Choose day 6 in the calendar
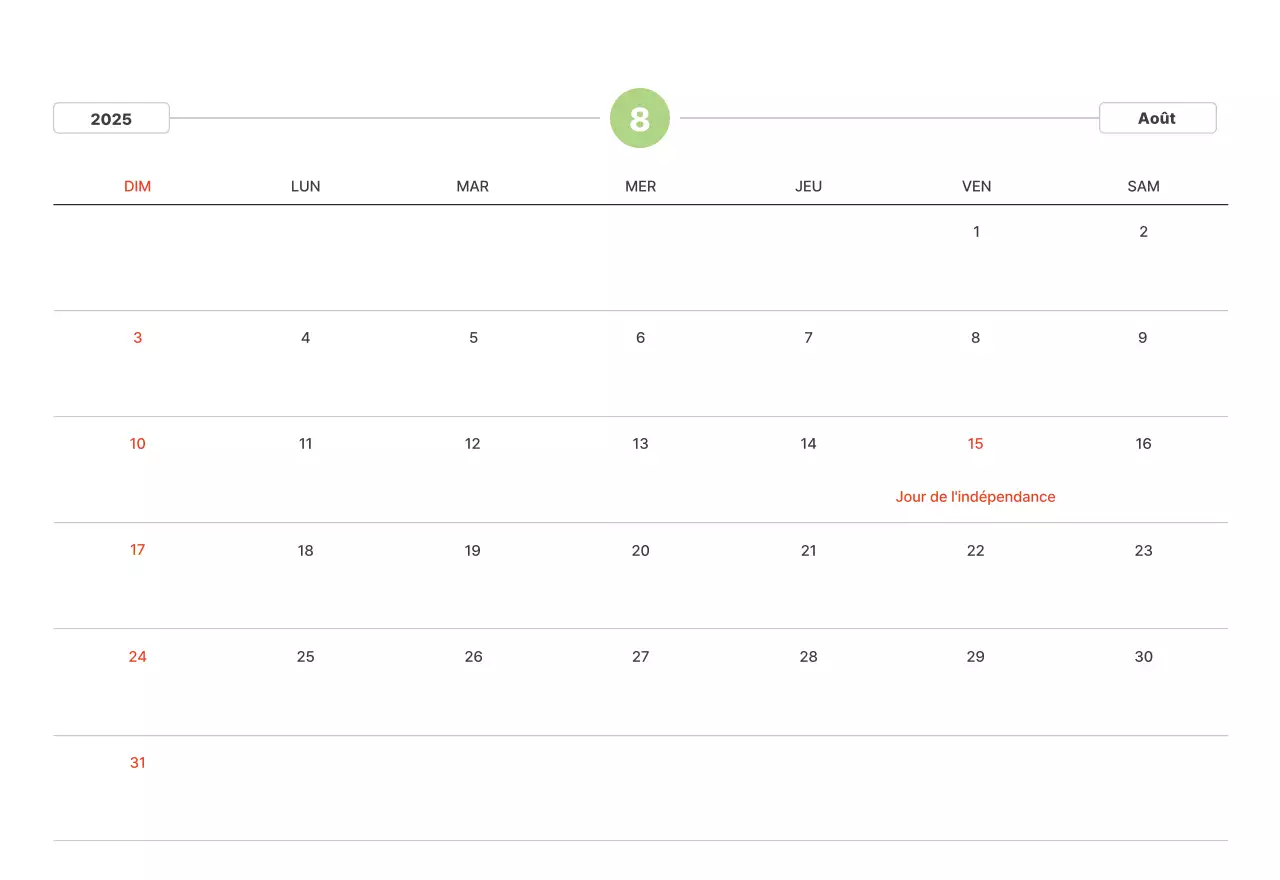 pos(641,338)
